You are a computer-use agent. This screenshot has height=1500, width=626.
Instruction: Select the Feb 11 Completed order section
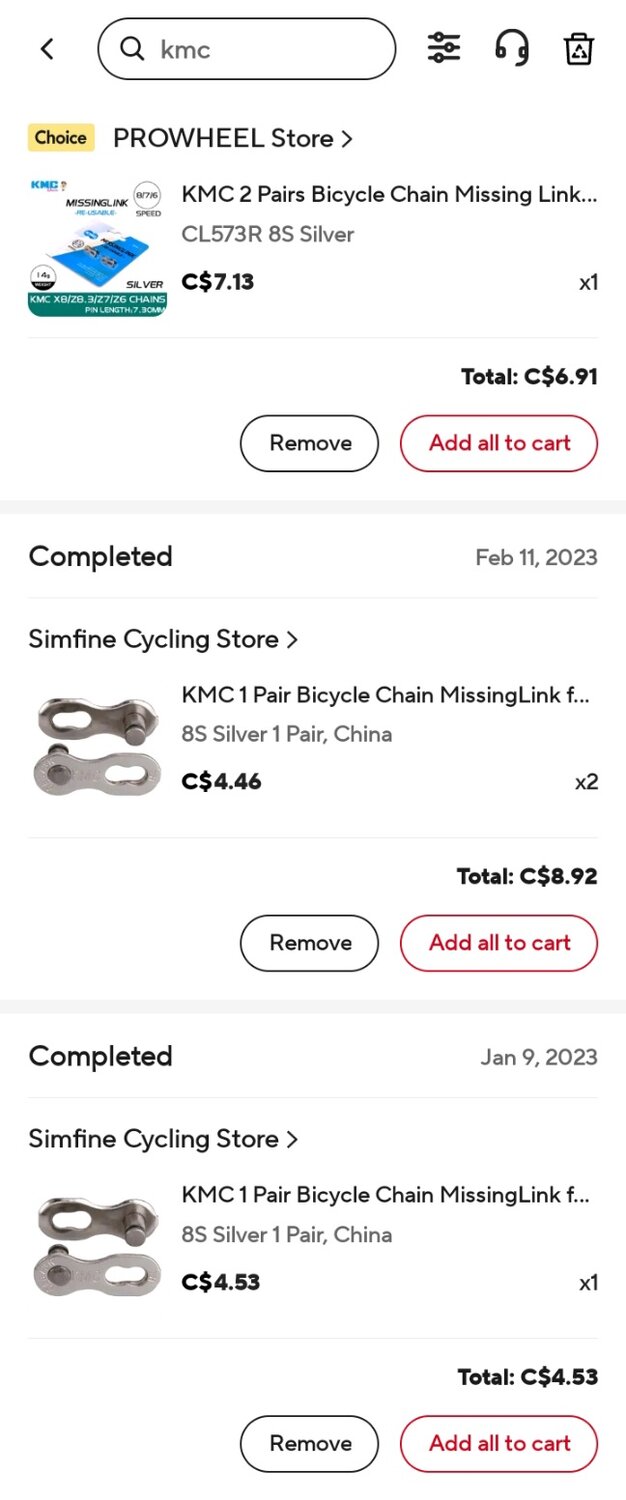pyautogui.click(x=100, y=557)
